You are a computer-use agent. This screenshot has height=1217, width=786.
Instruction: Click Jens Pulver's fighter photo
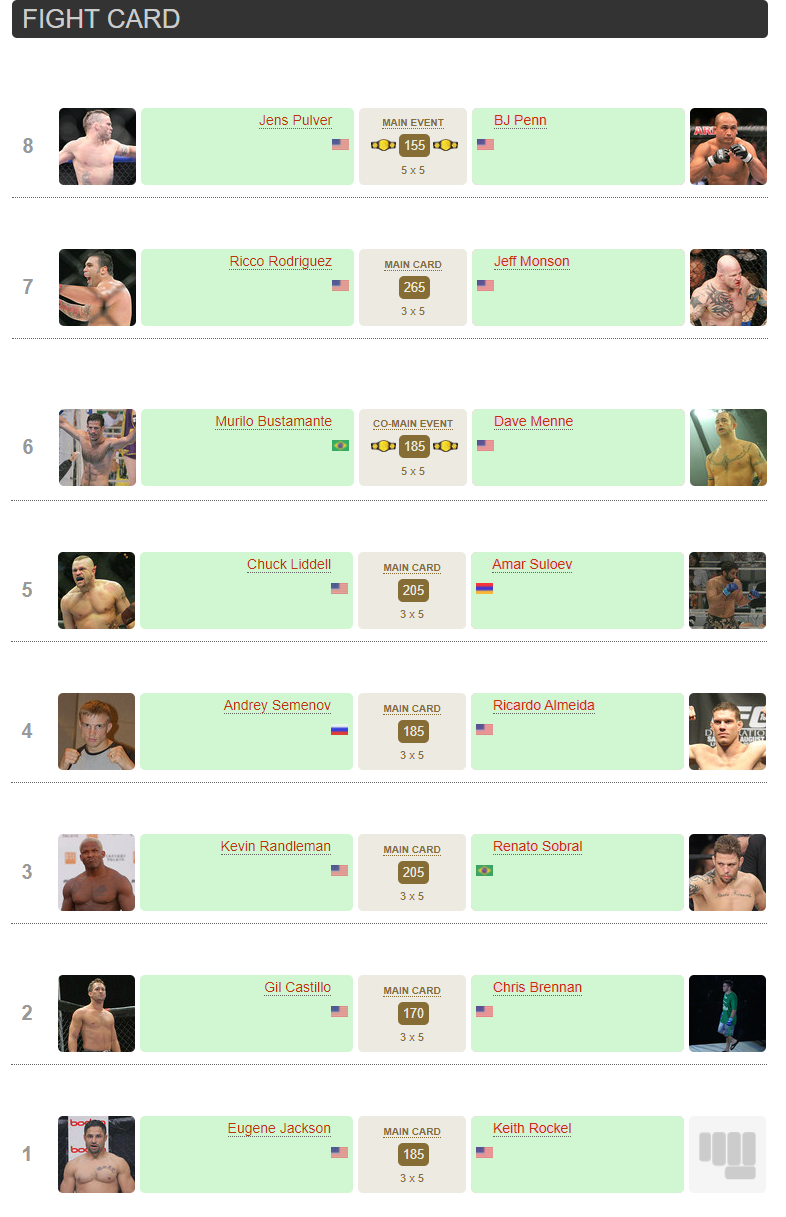click(x=97, y=146)
